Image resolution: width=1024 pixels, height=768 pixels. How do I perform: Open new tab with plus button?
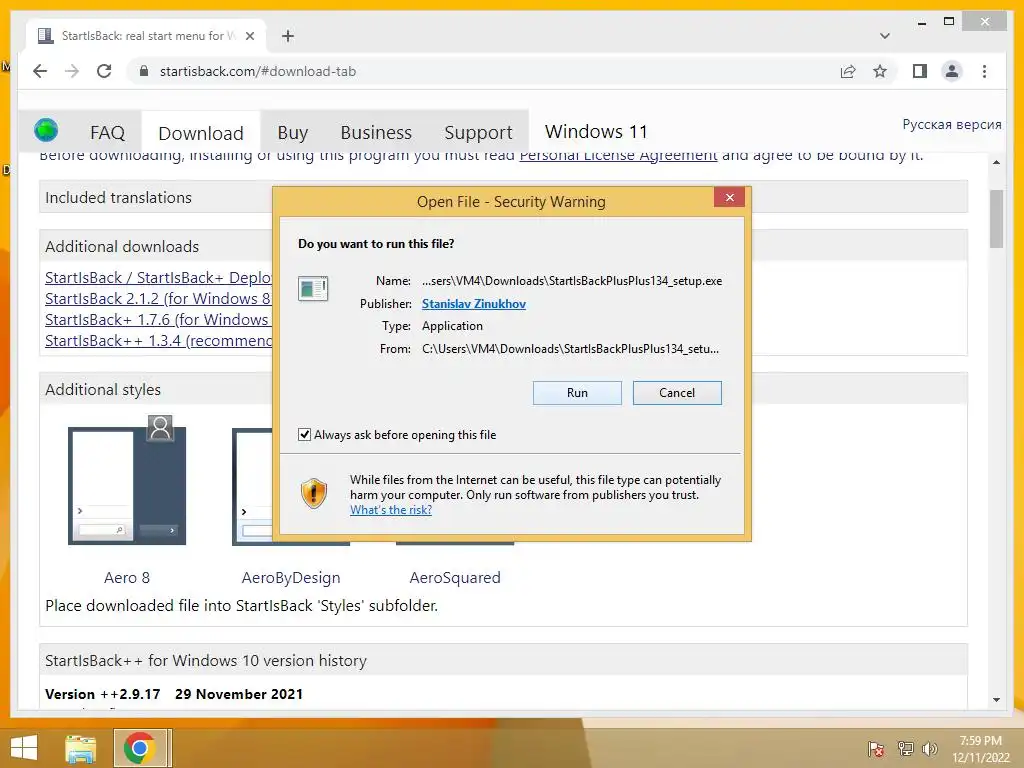[x=287, y=36]
